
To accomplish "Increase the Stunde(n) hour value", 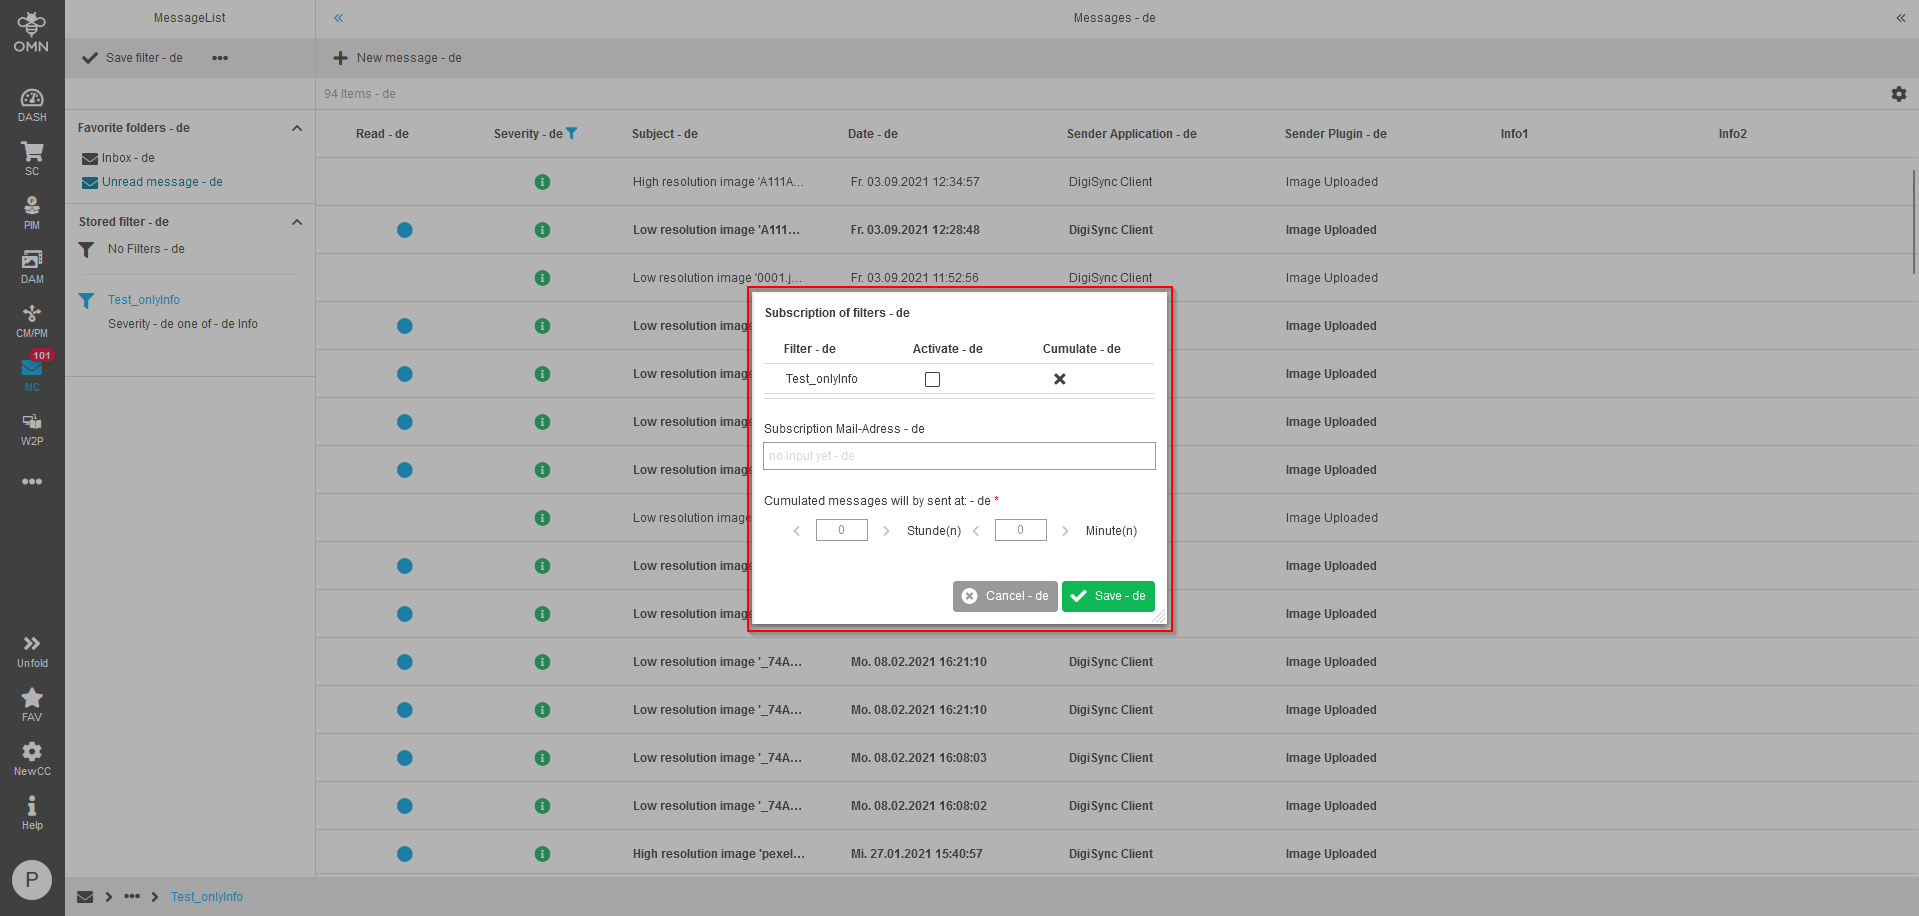I will pos(886,531).
